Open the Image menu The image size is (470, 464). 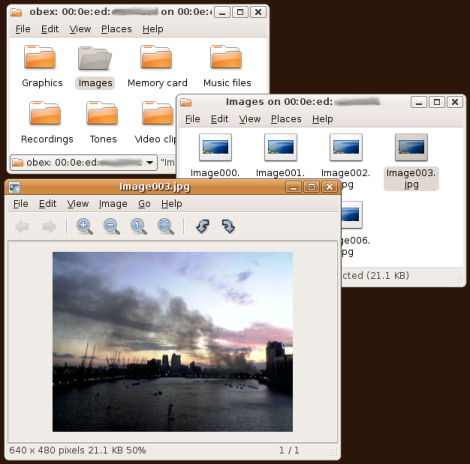coord(113,204)
